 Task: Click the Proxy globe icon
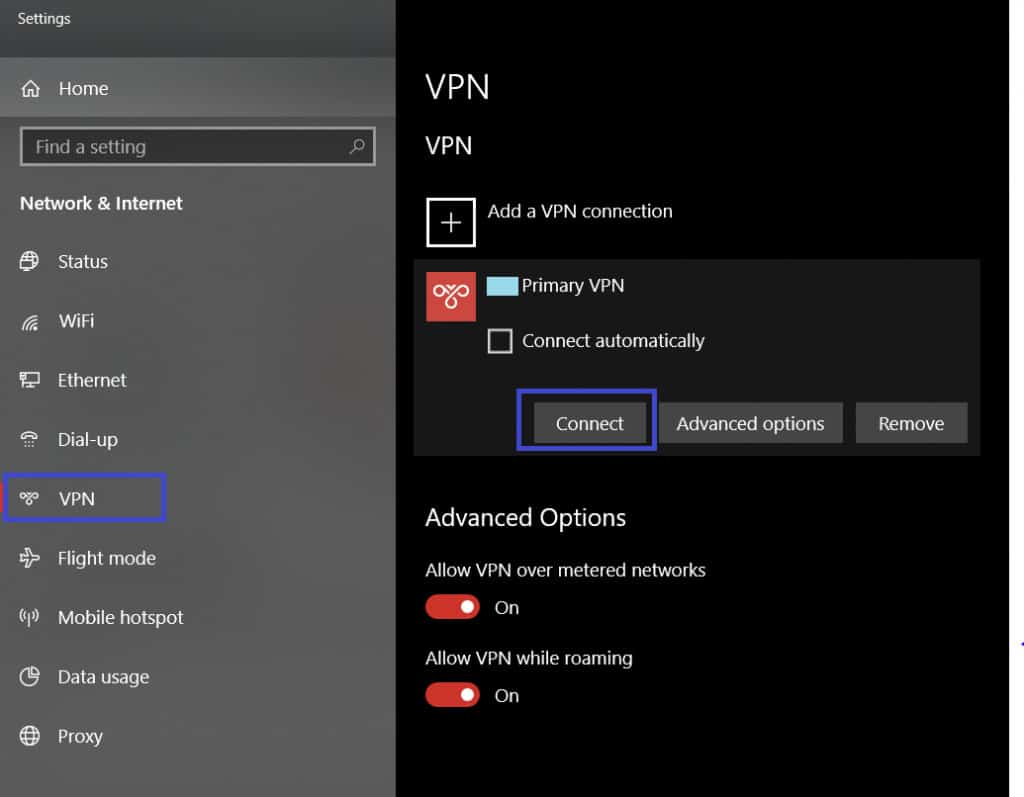click(32, 736)
